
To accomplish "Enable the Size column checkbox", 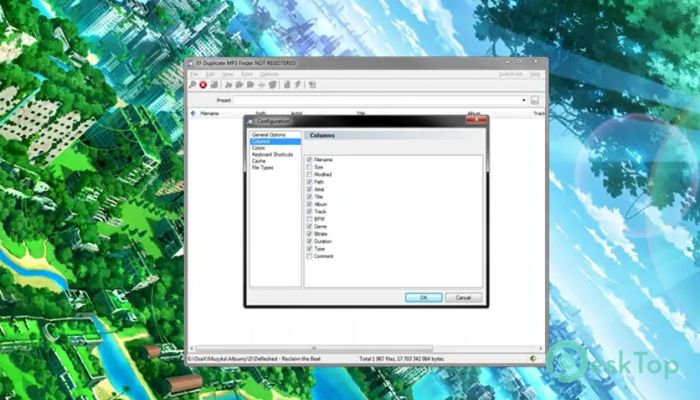I will pyautogui.click(x=310, y=165).
